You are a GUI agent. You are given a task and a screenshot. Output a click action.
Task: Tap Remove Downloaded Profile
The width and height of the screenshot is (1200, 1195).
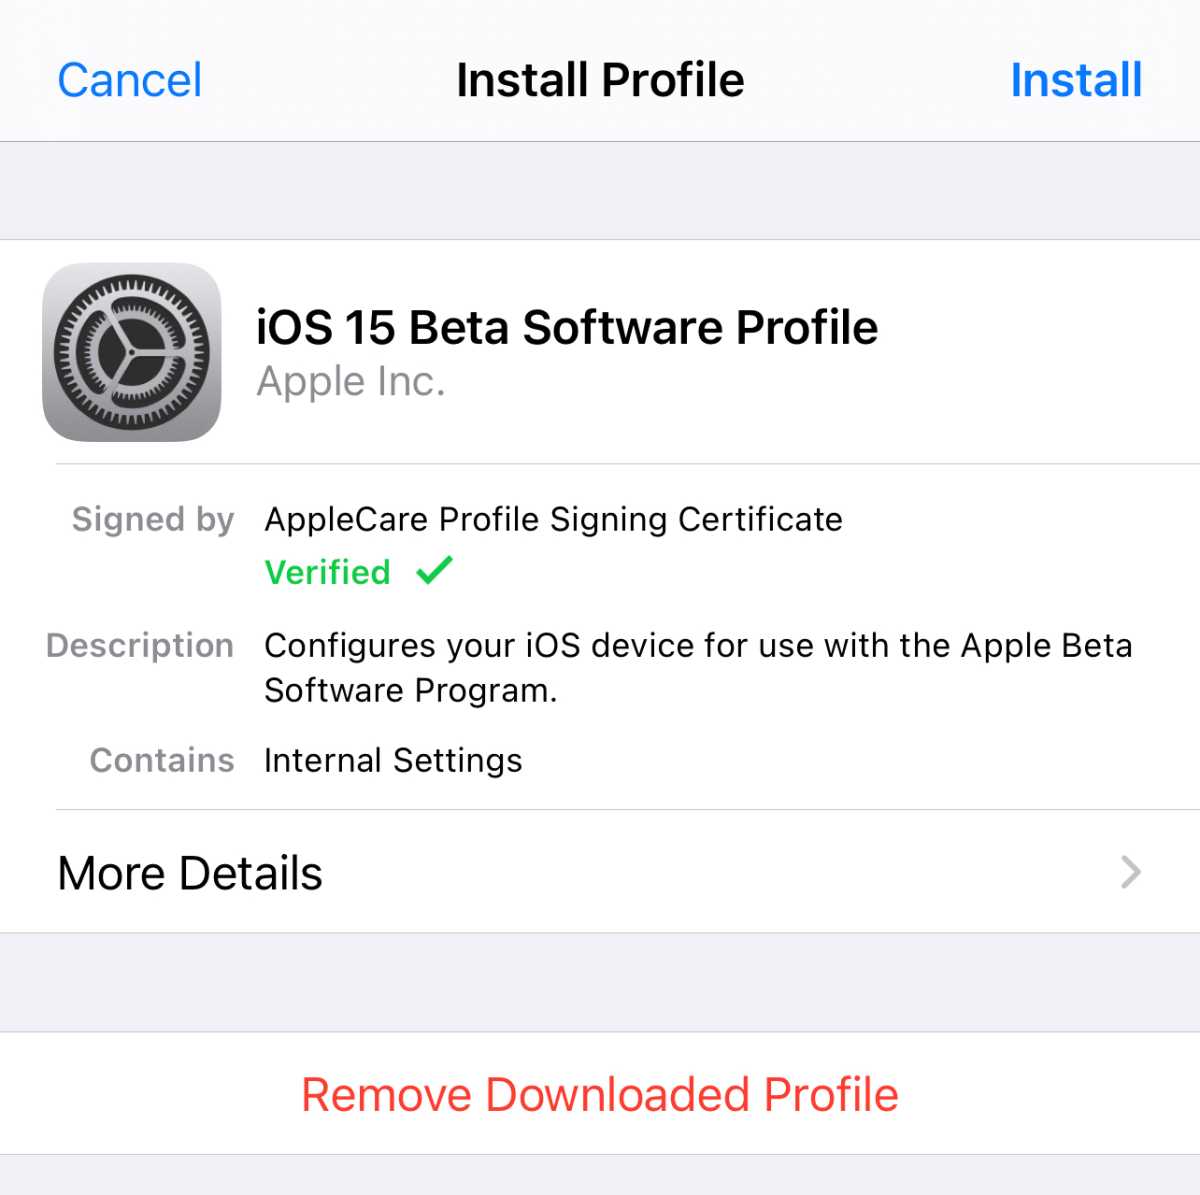600,1094
